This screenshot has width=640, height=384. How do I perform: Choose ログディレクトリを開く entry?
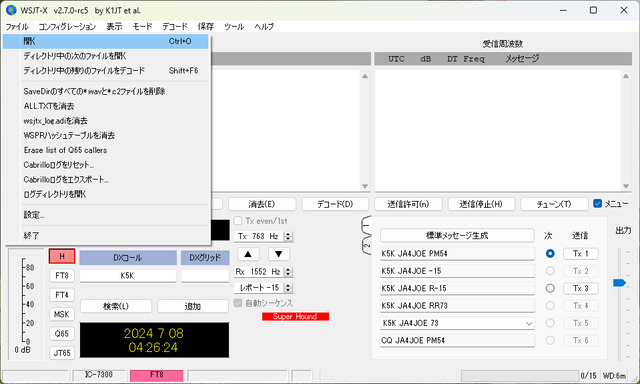[x=106, y=194]
